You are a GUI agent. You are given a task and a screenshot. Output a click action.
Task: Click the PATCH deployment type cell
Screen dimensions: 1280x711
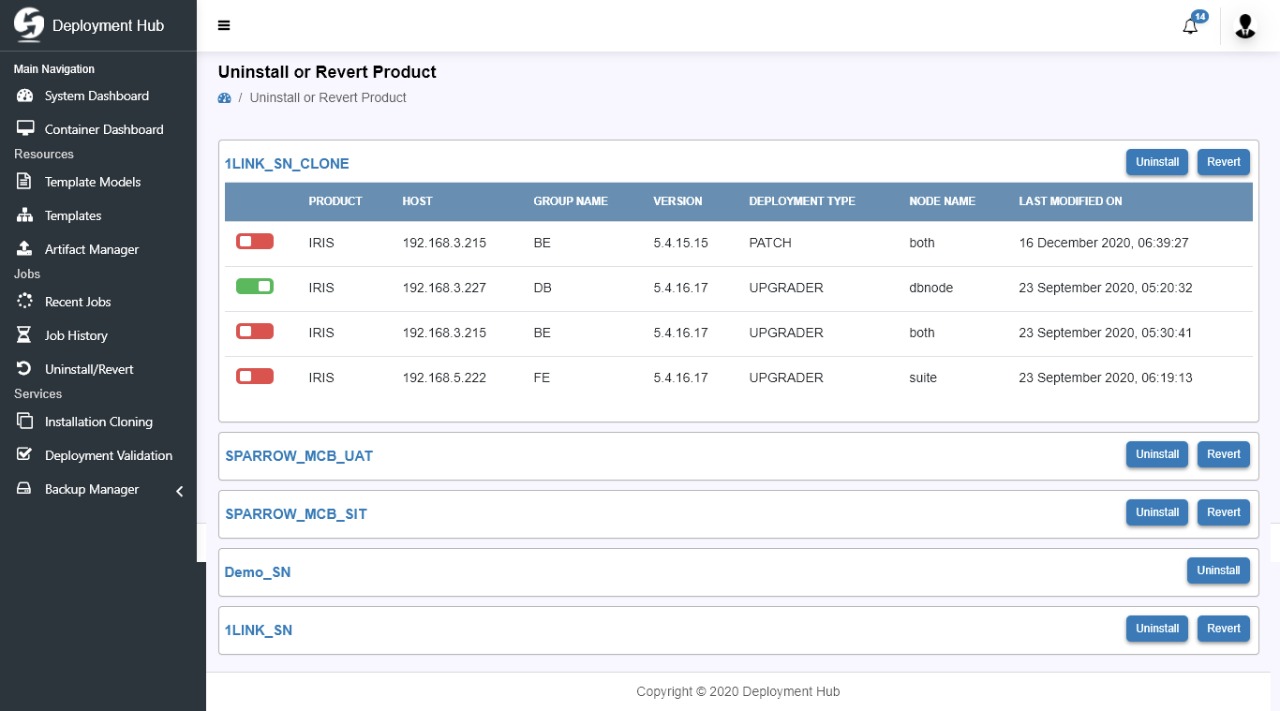pyautogui.click(x=770, y=243)
